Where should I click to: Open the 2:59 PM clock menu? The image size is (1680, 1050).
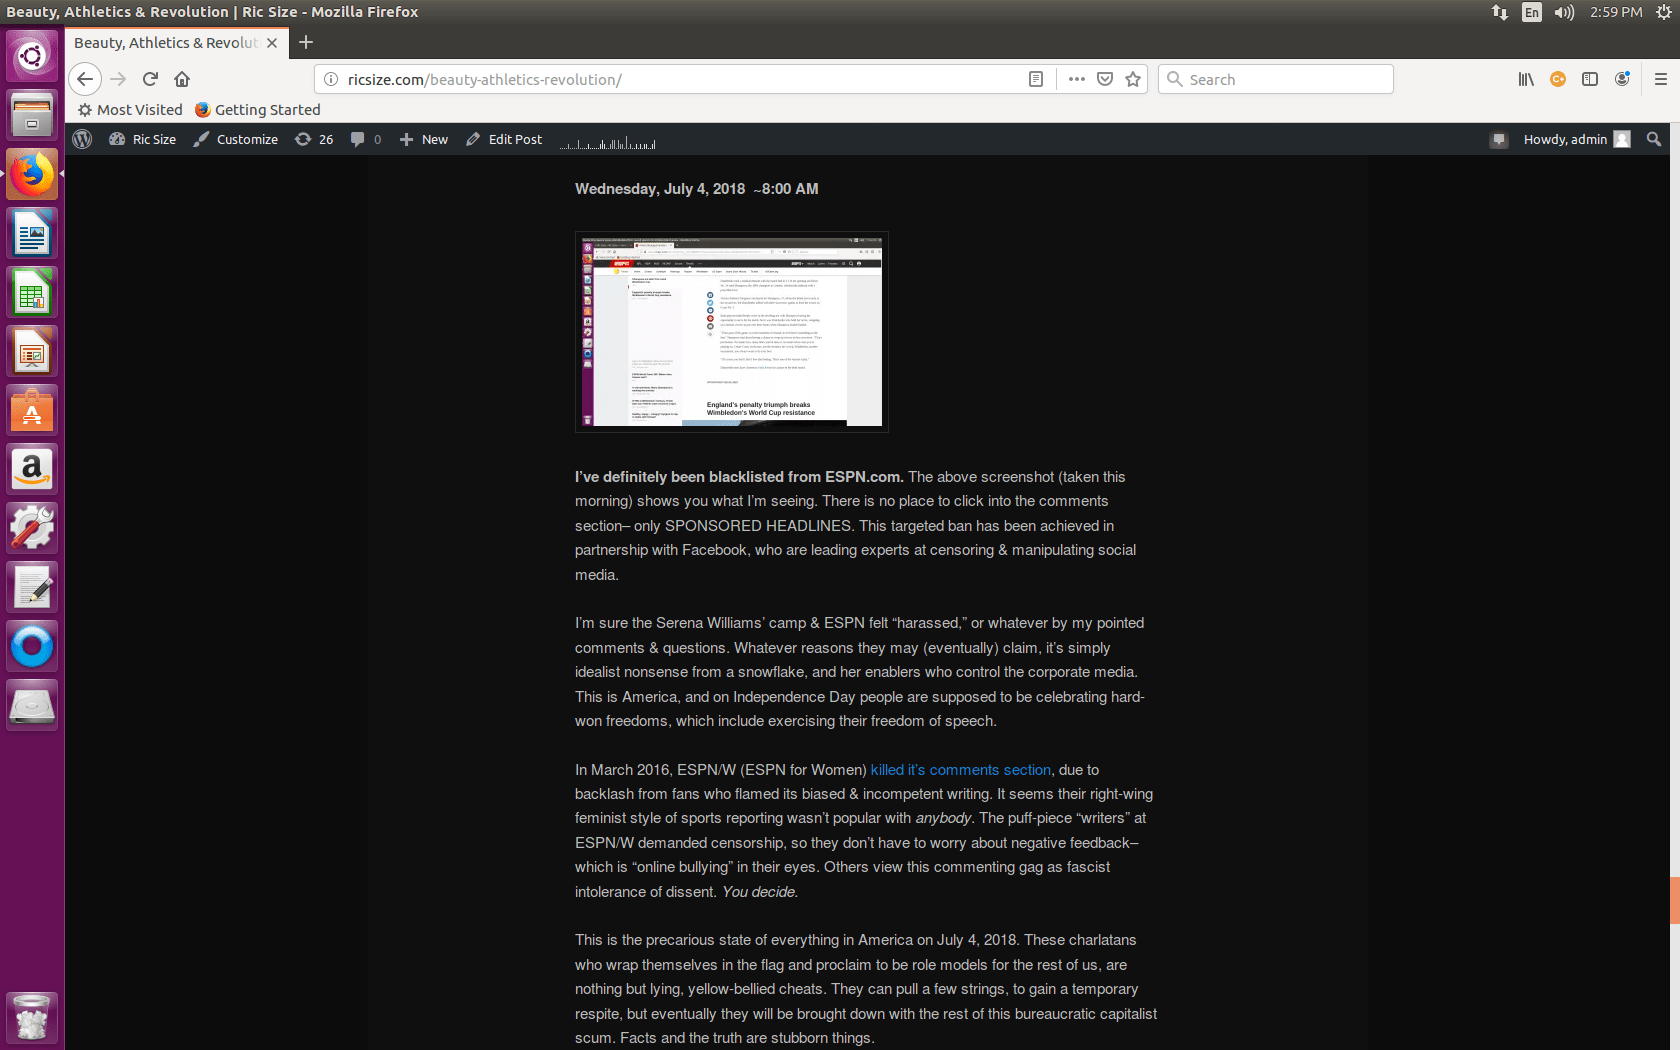point(1616,12)
